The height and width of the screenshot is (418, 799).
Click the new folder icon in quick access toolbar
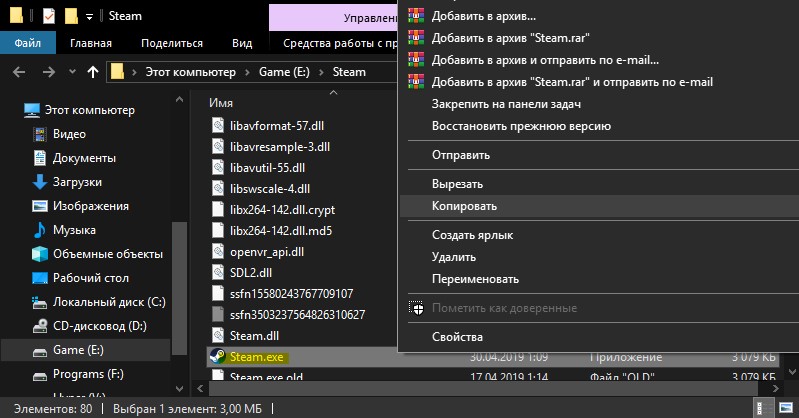(71, 16)
